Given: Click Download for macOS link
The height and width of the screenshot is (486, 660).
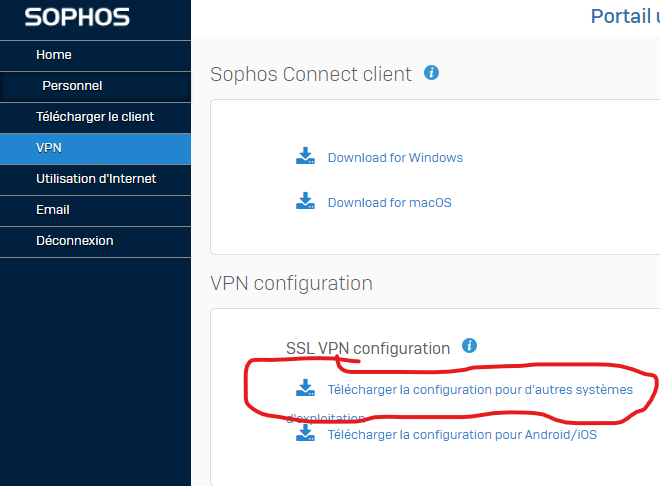Looking at the screenshot, I should click(389, 203).
